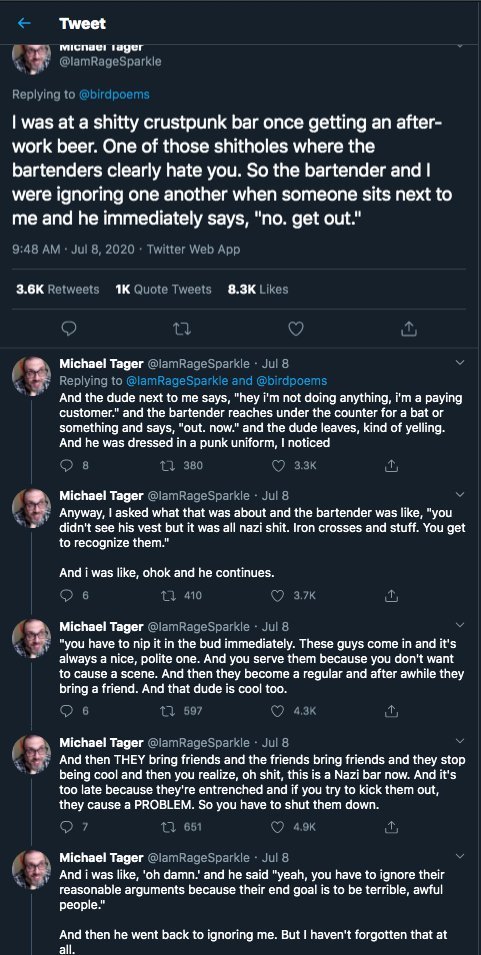Like the reply with 4.3K likes

pos(278,711)
